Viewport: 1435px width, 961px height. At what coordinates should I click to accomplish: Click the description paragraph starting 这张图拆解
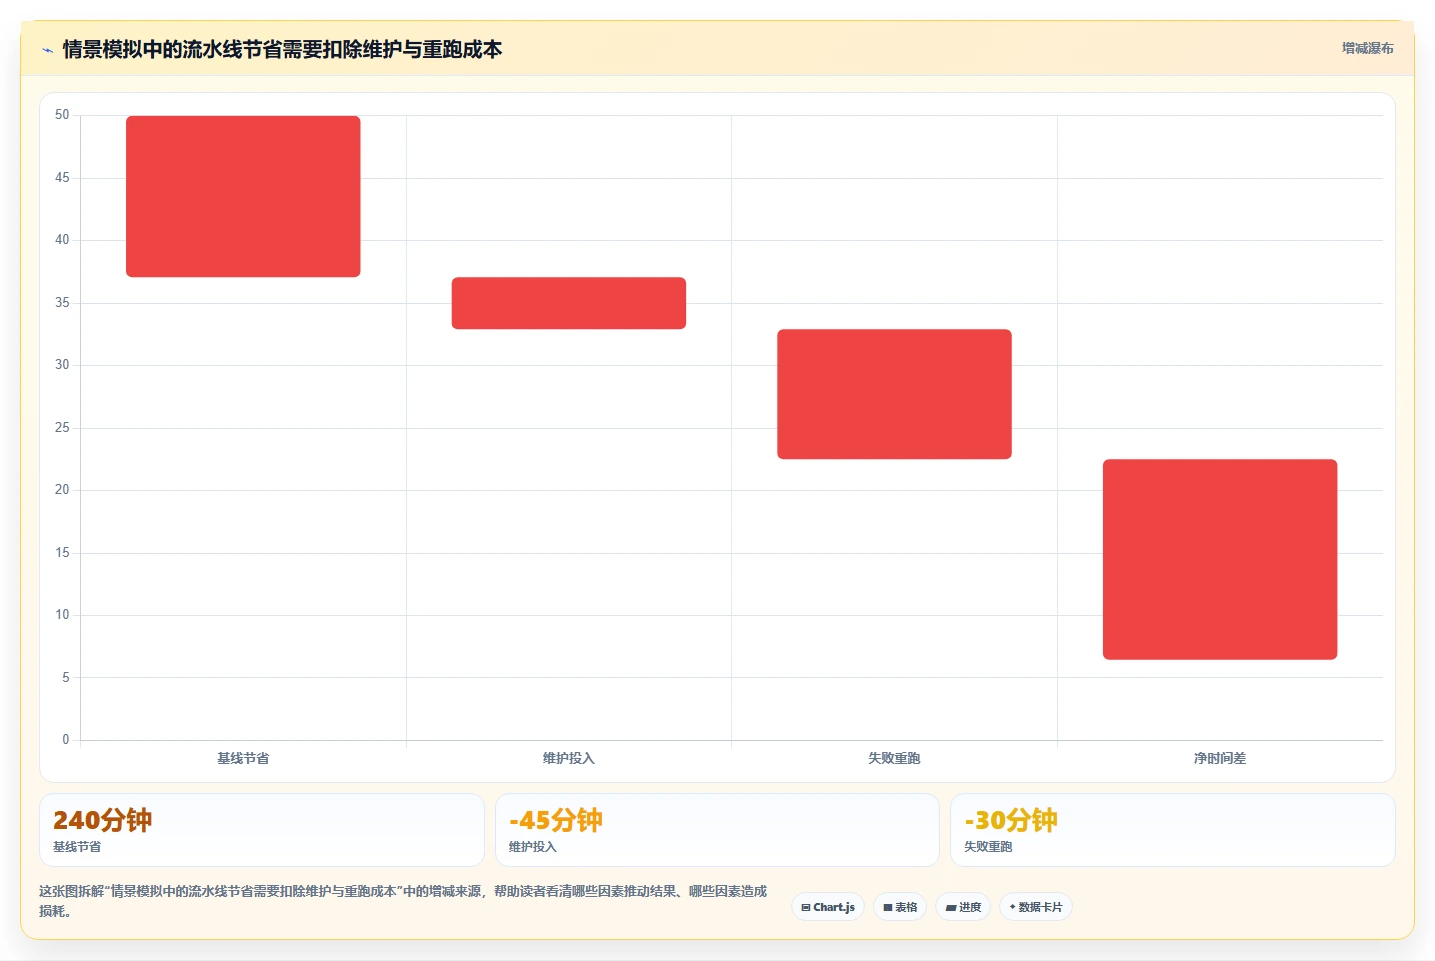point(403,901)
